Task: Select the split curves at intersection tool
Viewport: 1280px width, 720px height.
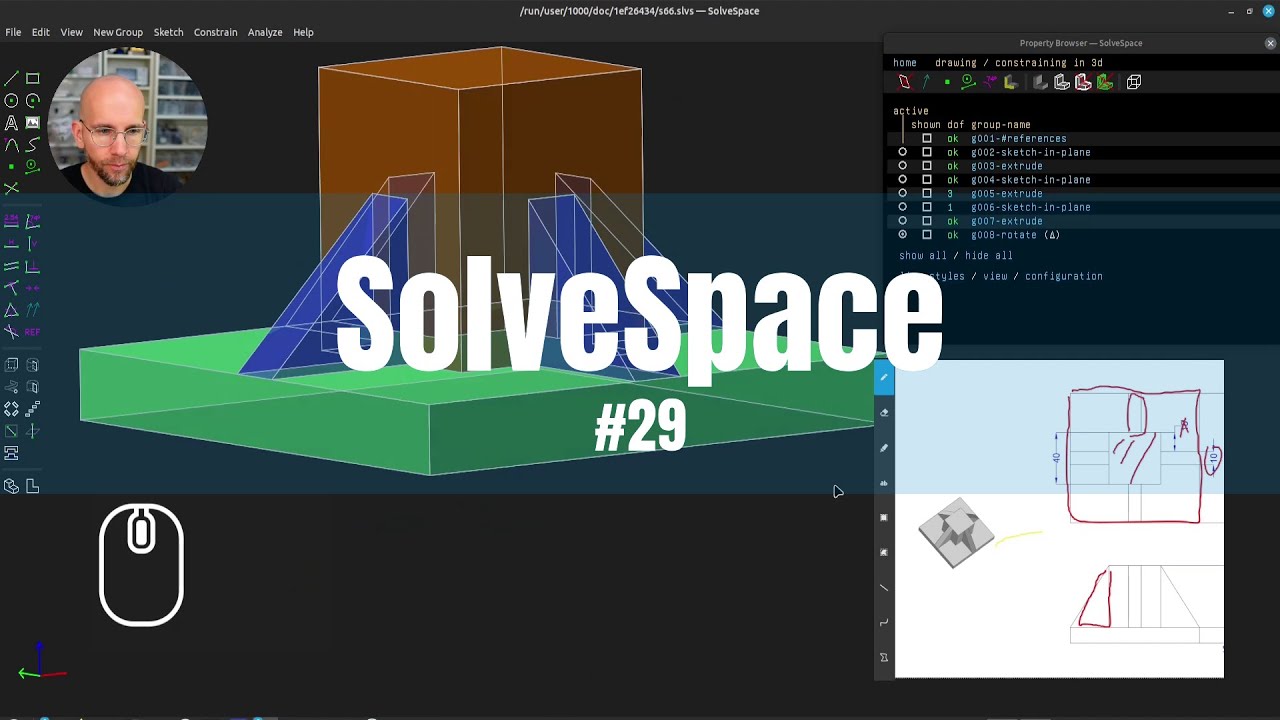Action: (11, 188)
